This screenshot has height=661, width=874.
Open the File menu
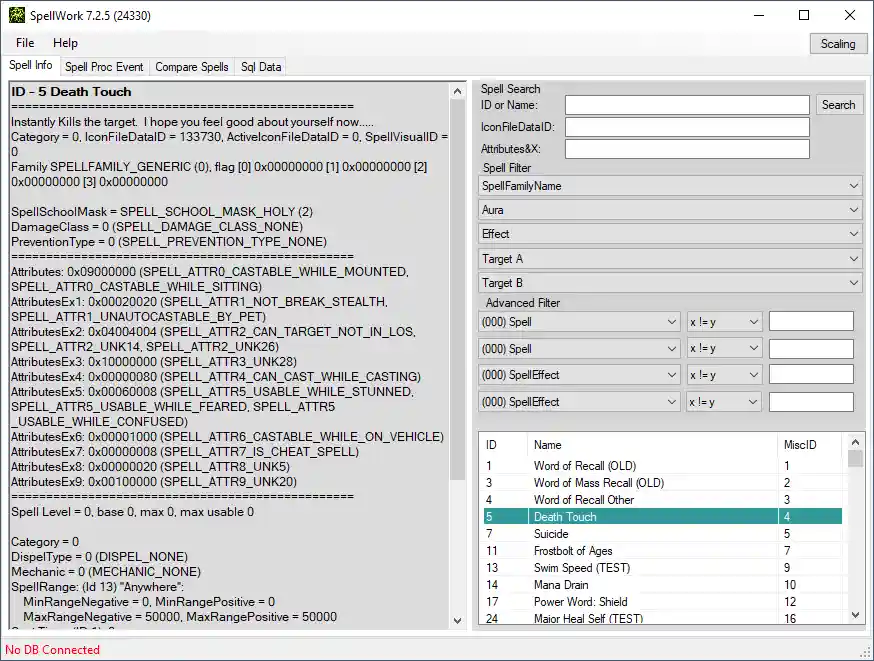(23, 43)
